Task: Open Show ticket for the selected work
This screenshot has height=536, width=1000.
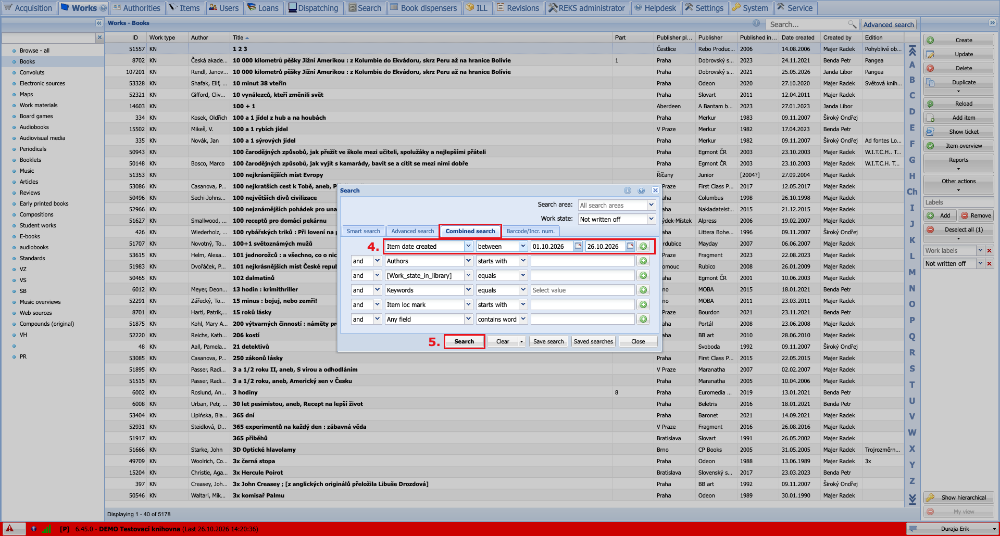Action: point(959,131)
